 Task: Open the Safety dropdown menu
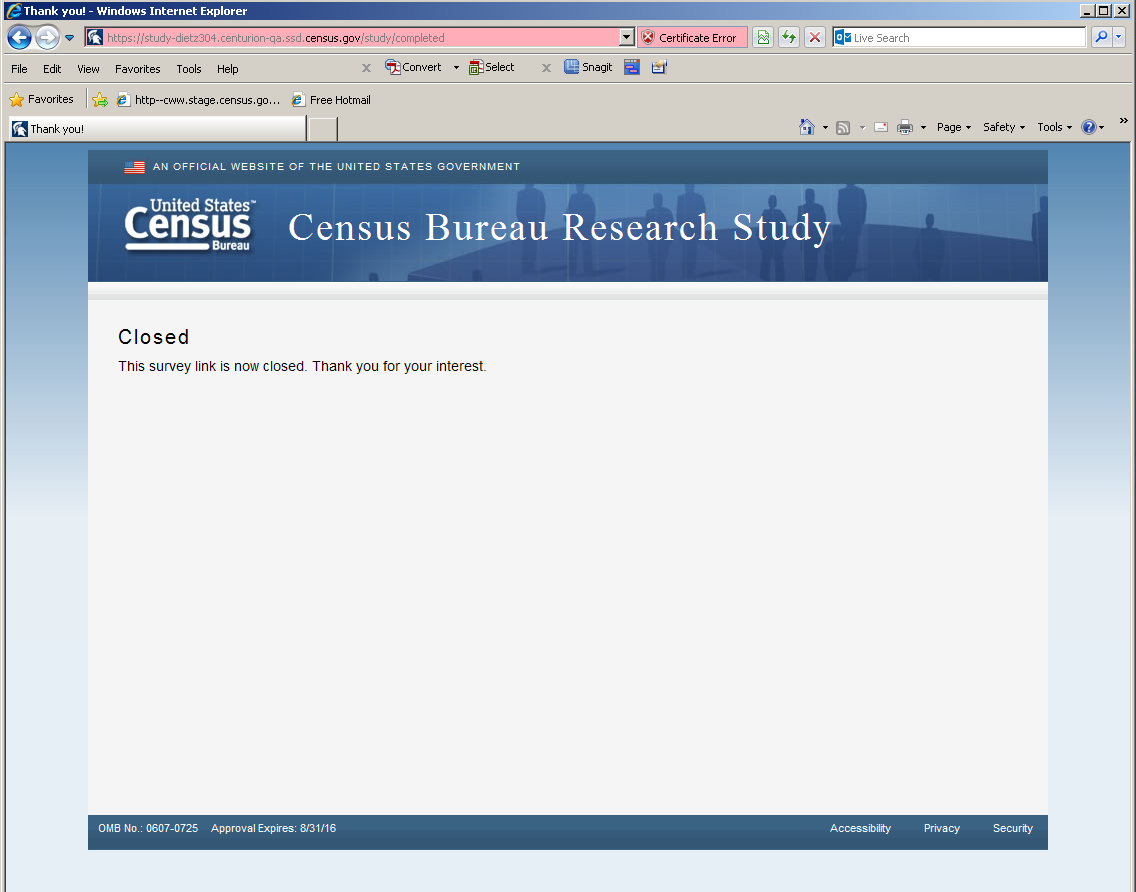coord(1003,127)
